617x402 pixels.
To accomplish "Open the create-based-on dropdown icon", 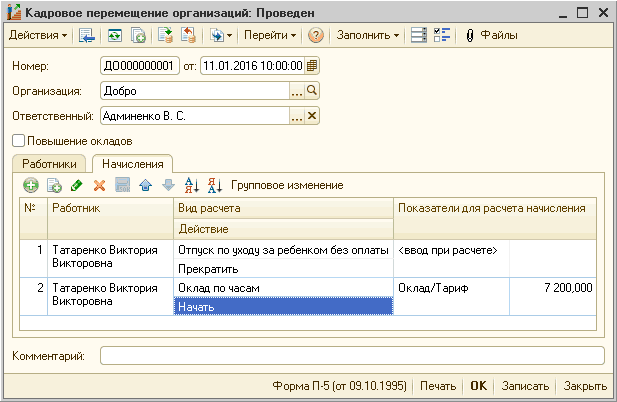I will 221,35.
